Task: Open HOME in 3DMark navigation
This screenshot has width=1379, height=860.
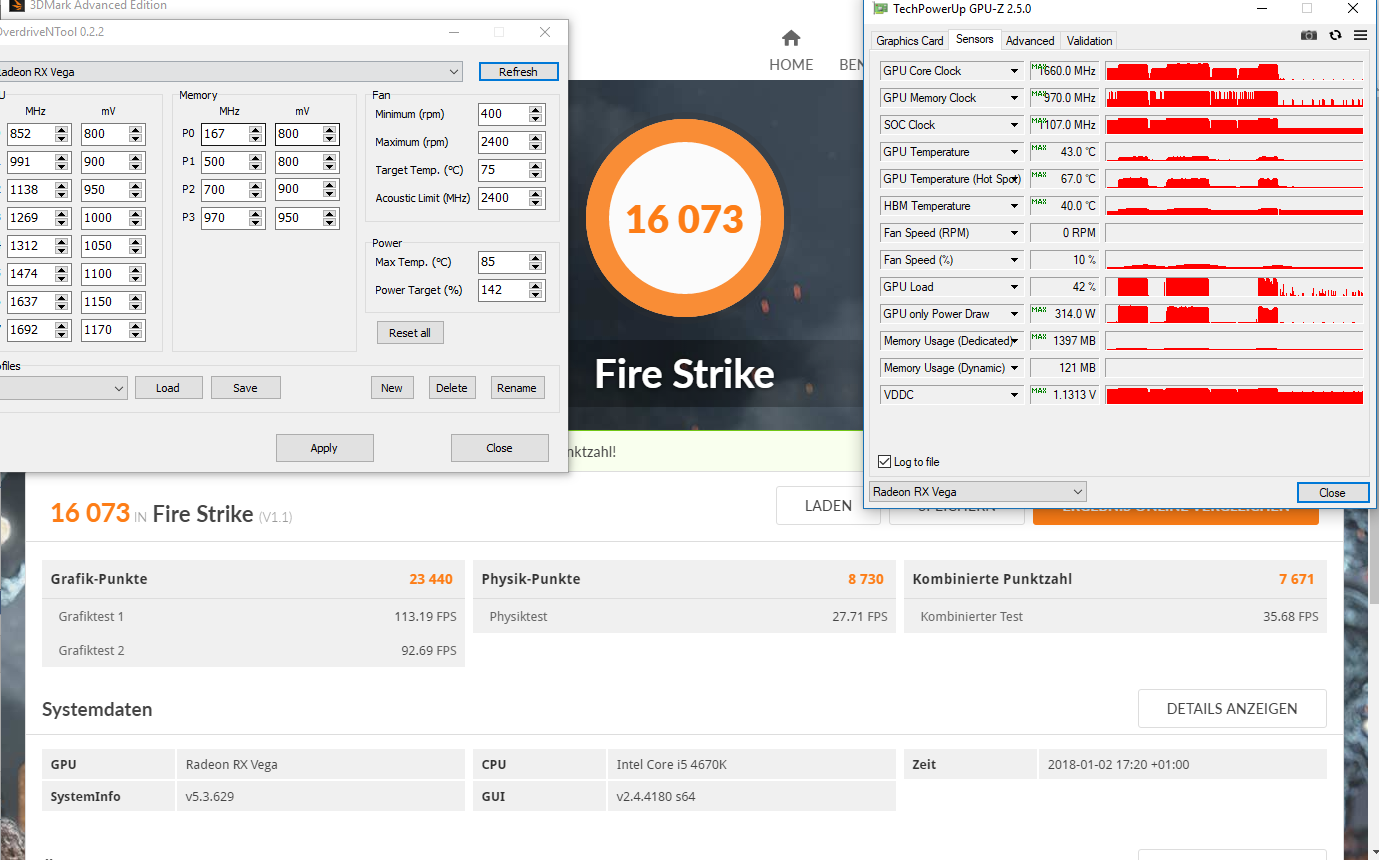Action: pyautogui.click(x=791, y=64)
